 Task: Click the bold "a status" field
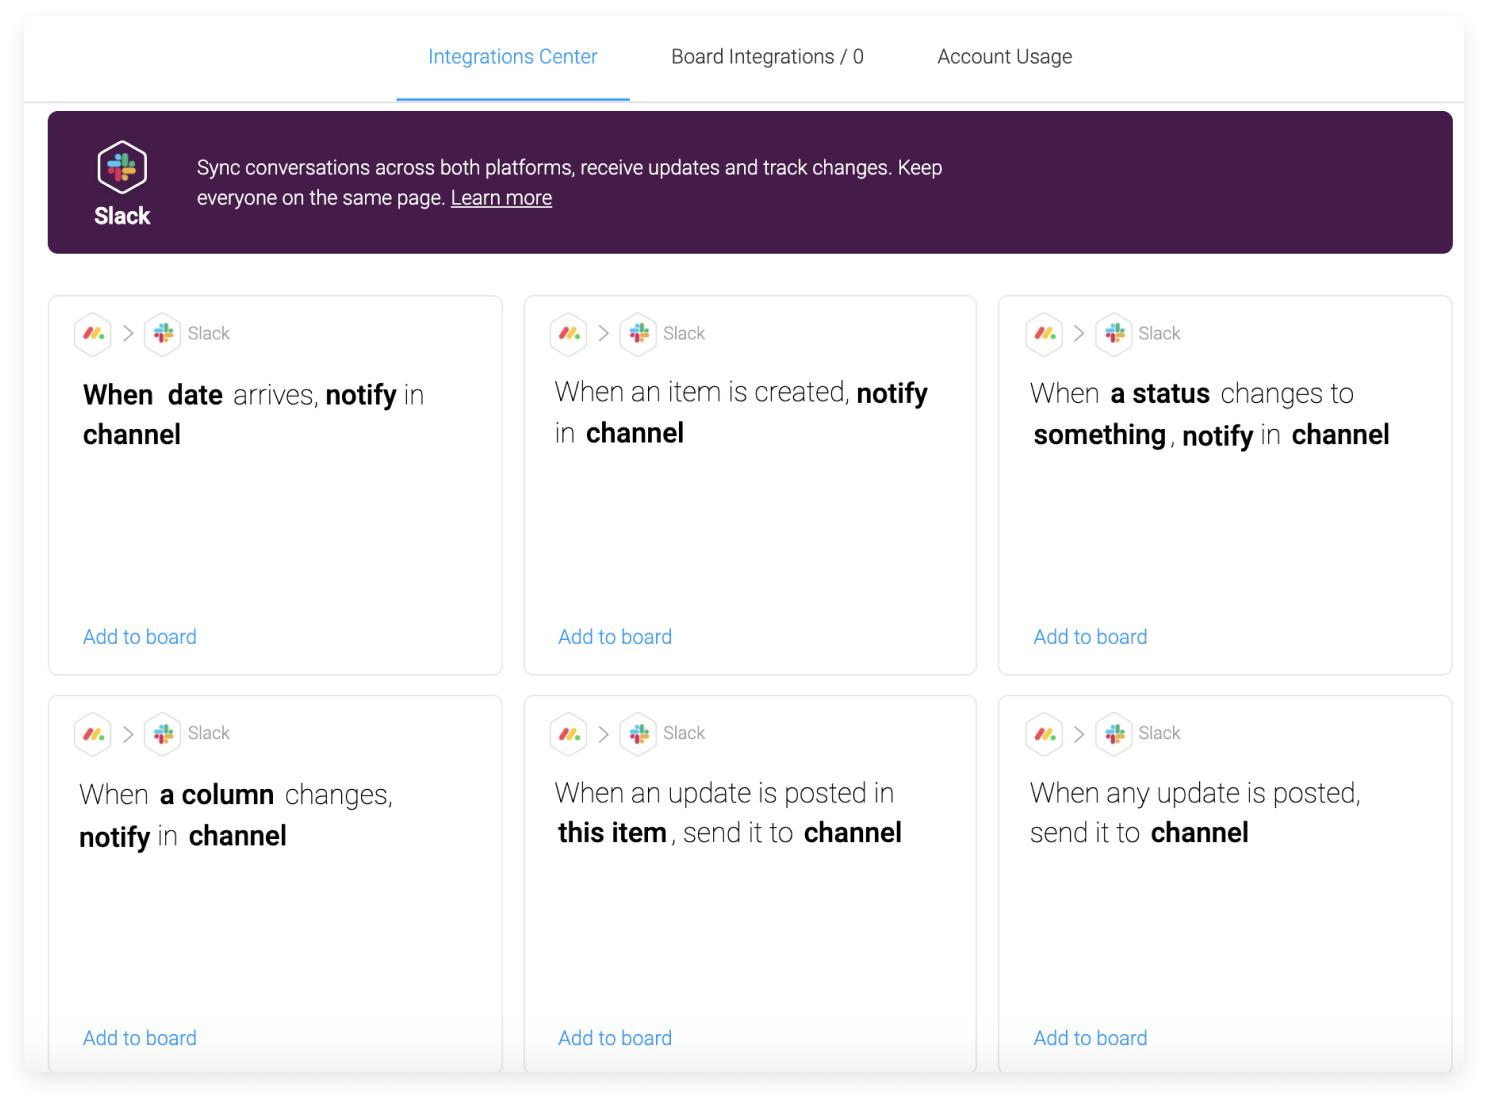[1160, 394]
